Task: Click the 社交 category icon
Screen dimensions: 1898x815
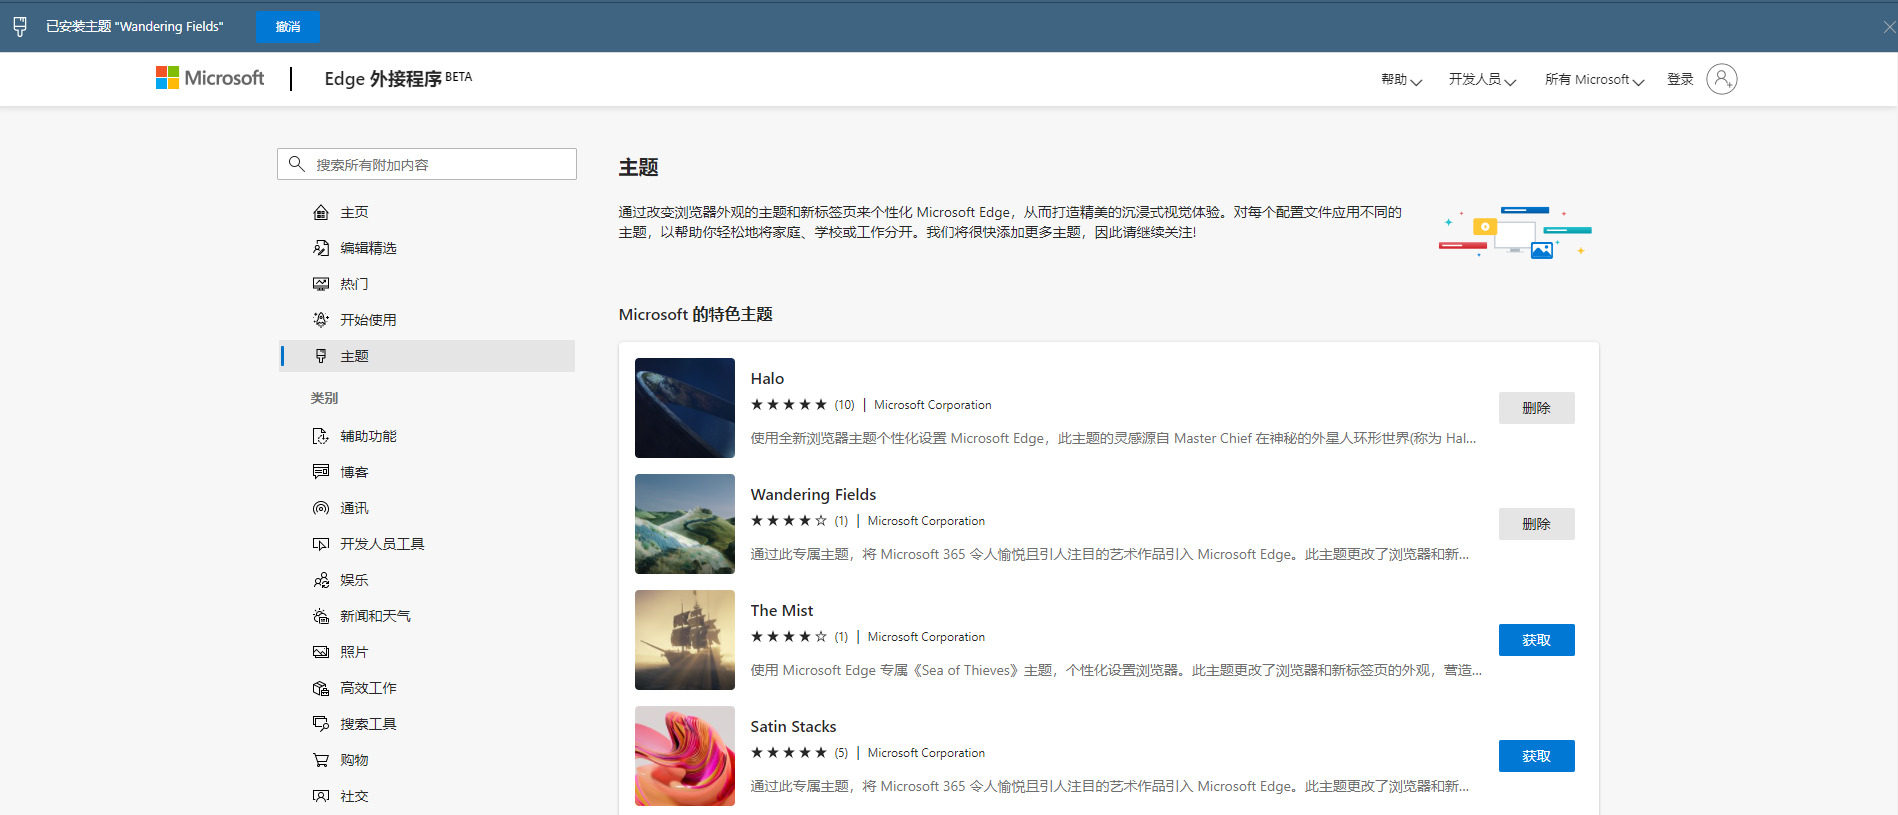Action: (x=321, y=796)
